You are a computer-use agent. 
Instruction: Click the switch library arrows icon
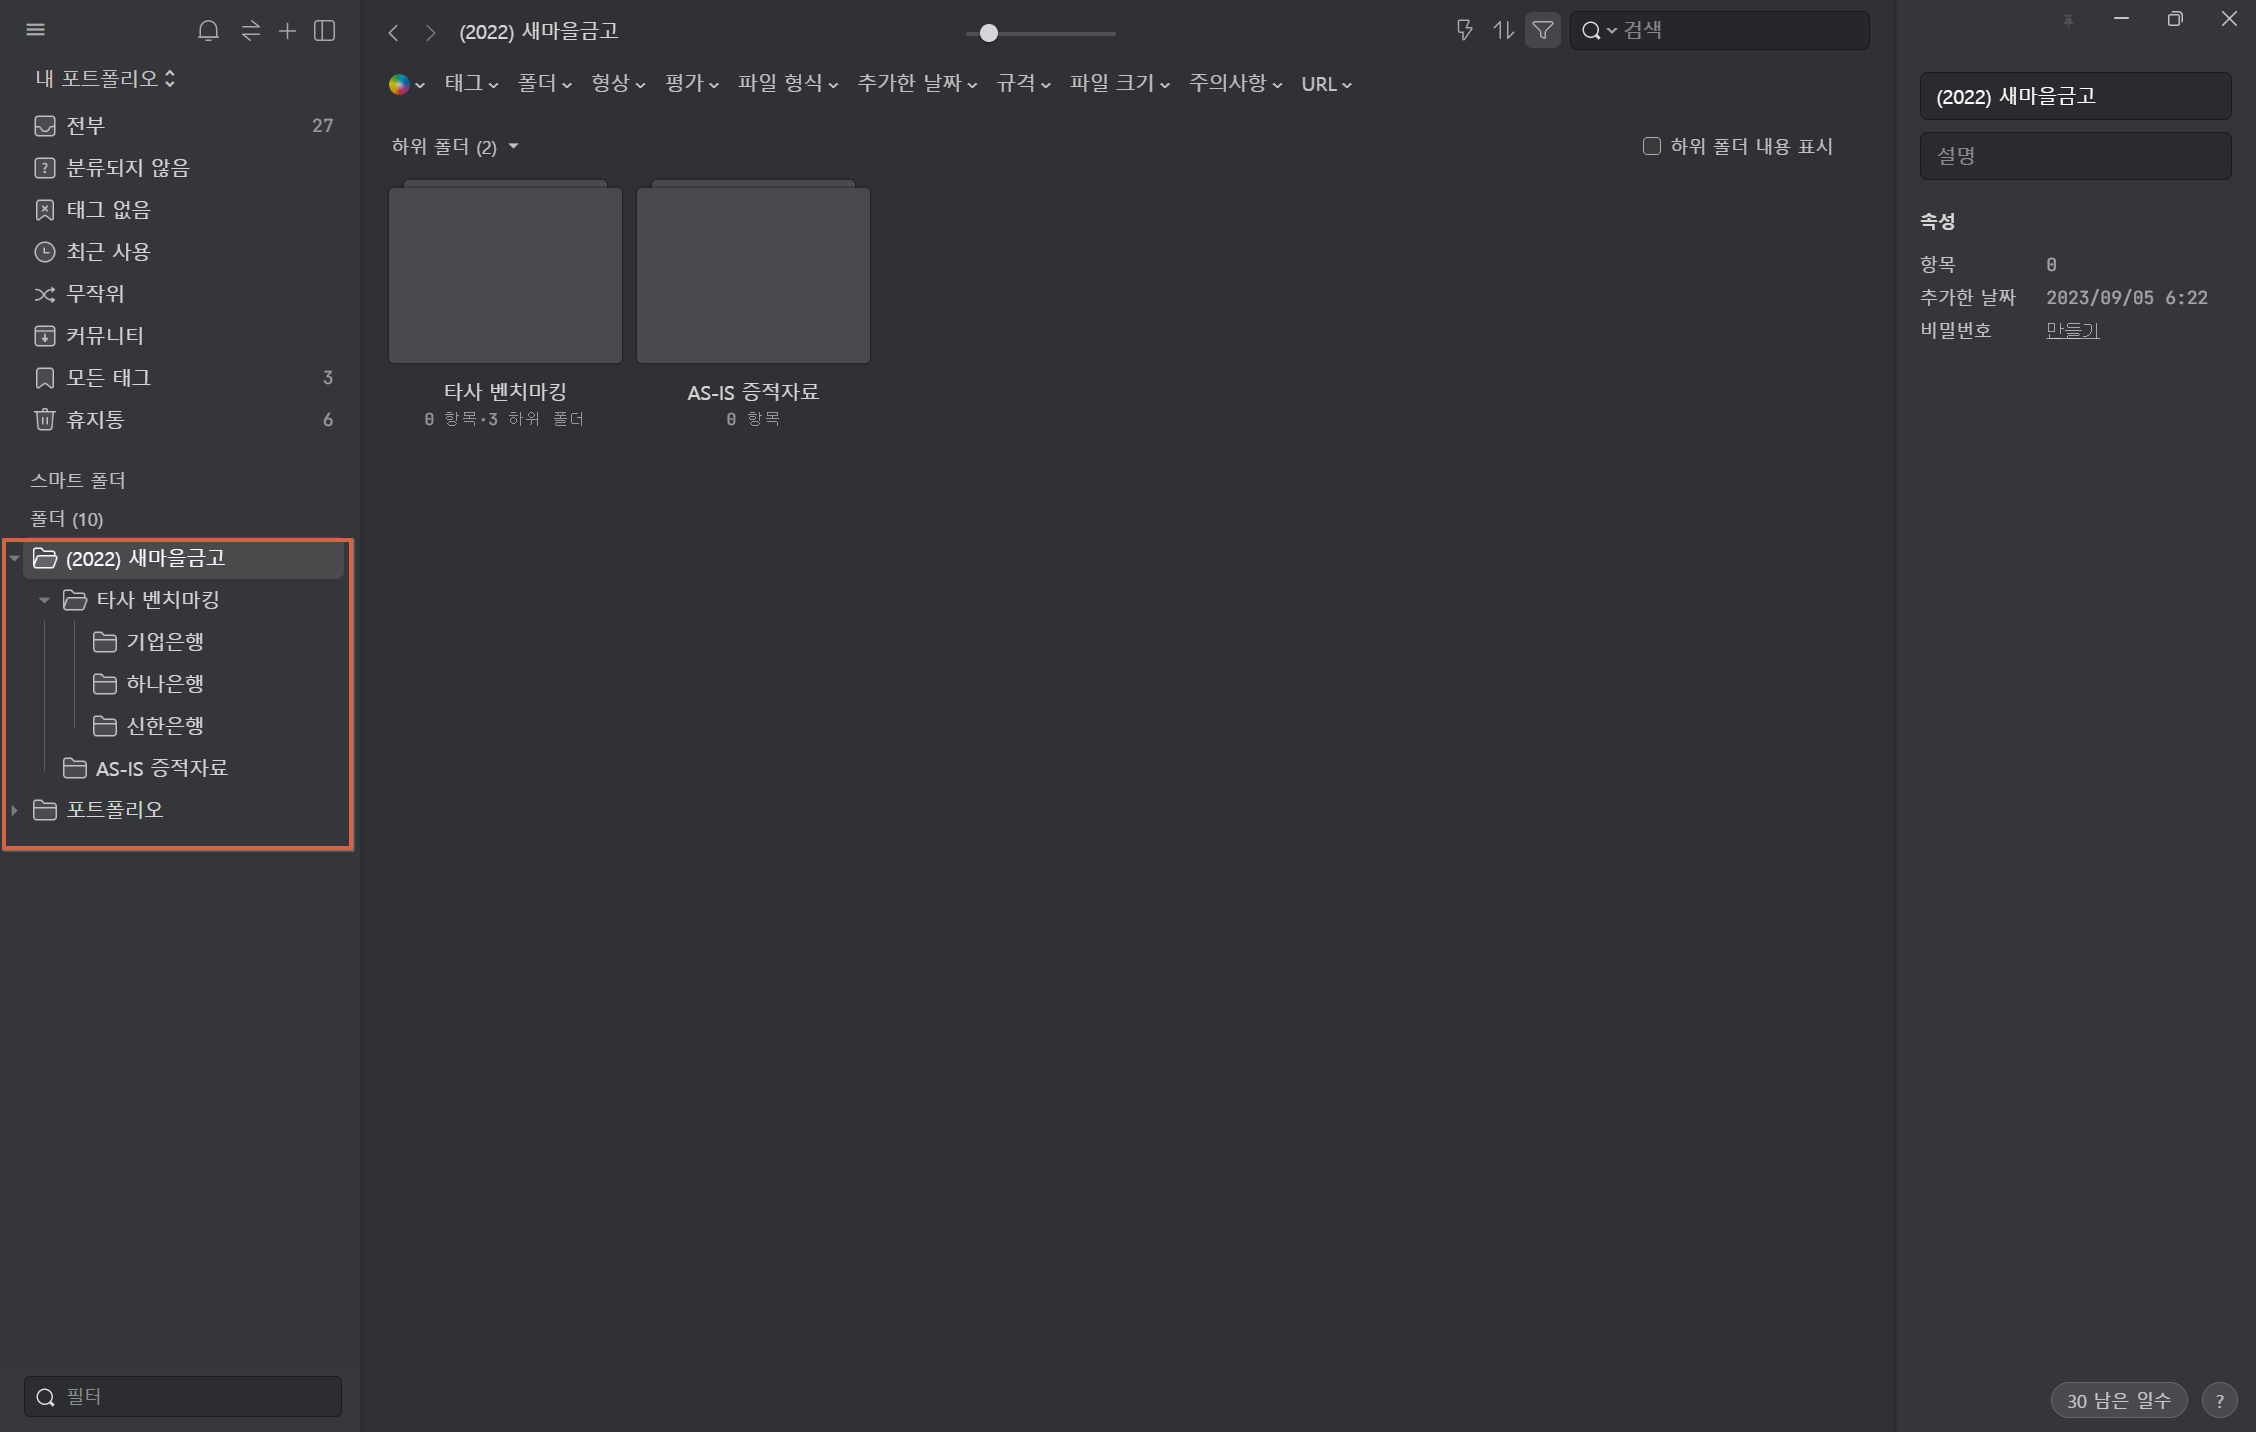tap(250, 31)
